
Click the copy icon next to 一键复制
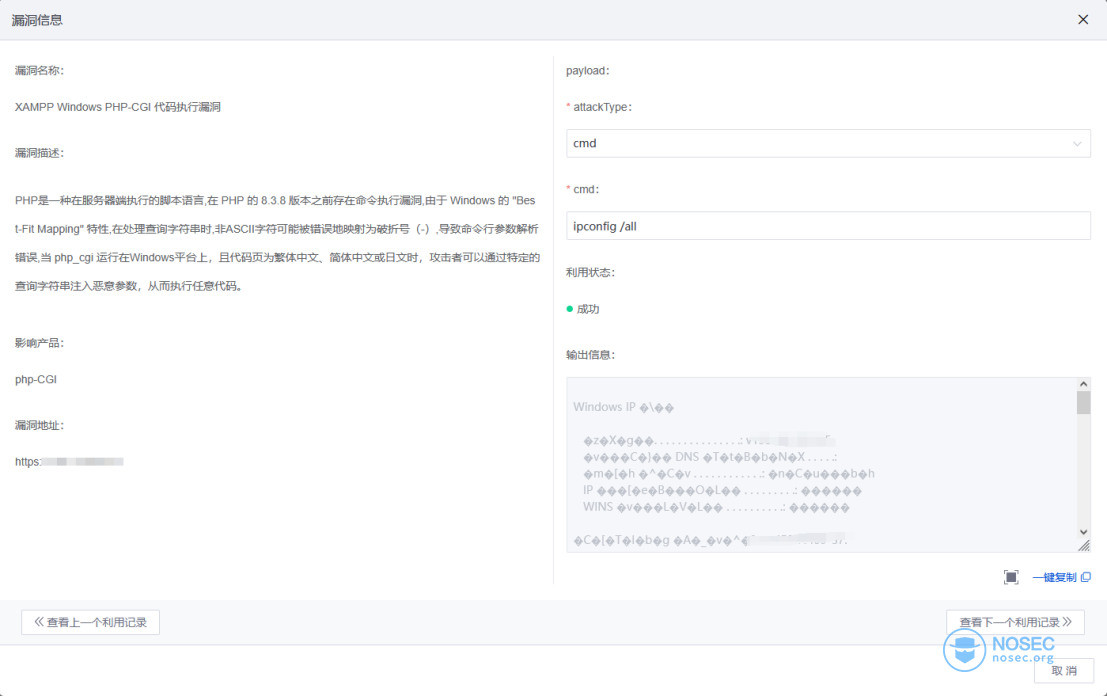pos(1086,577)
